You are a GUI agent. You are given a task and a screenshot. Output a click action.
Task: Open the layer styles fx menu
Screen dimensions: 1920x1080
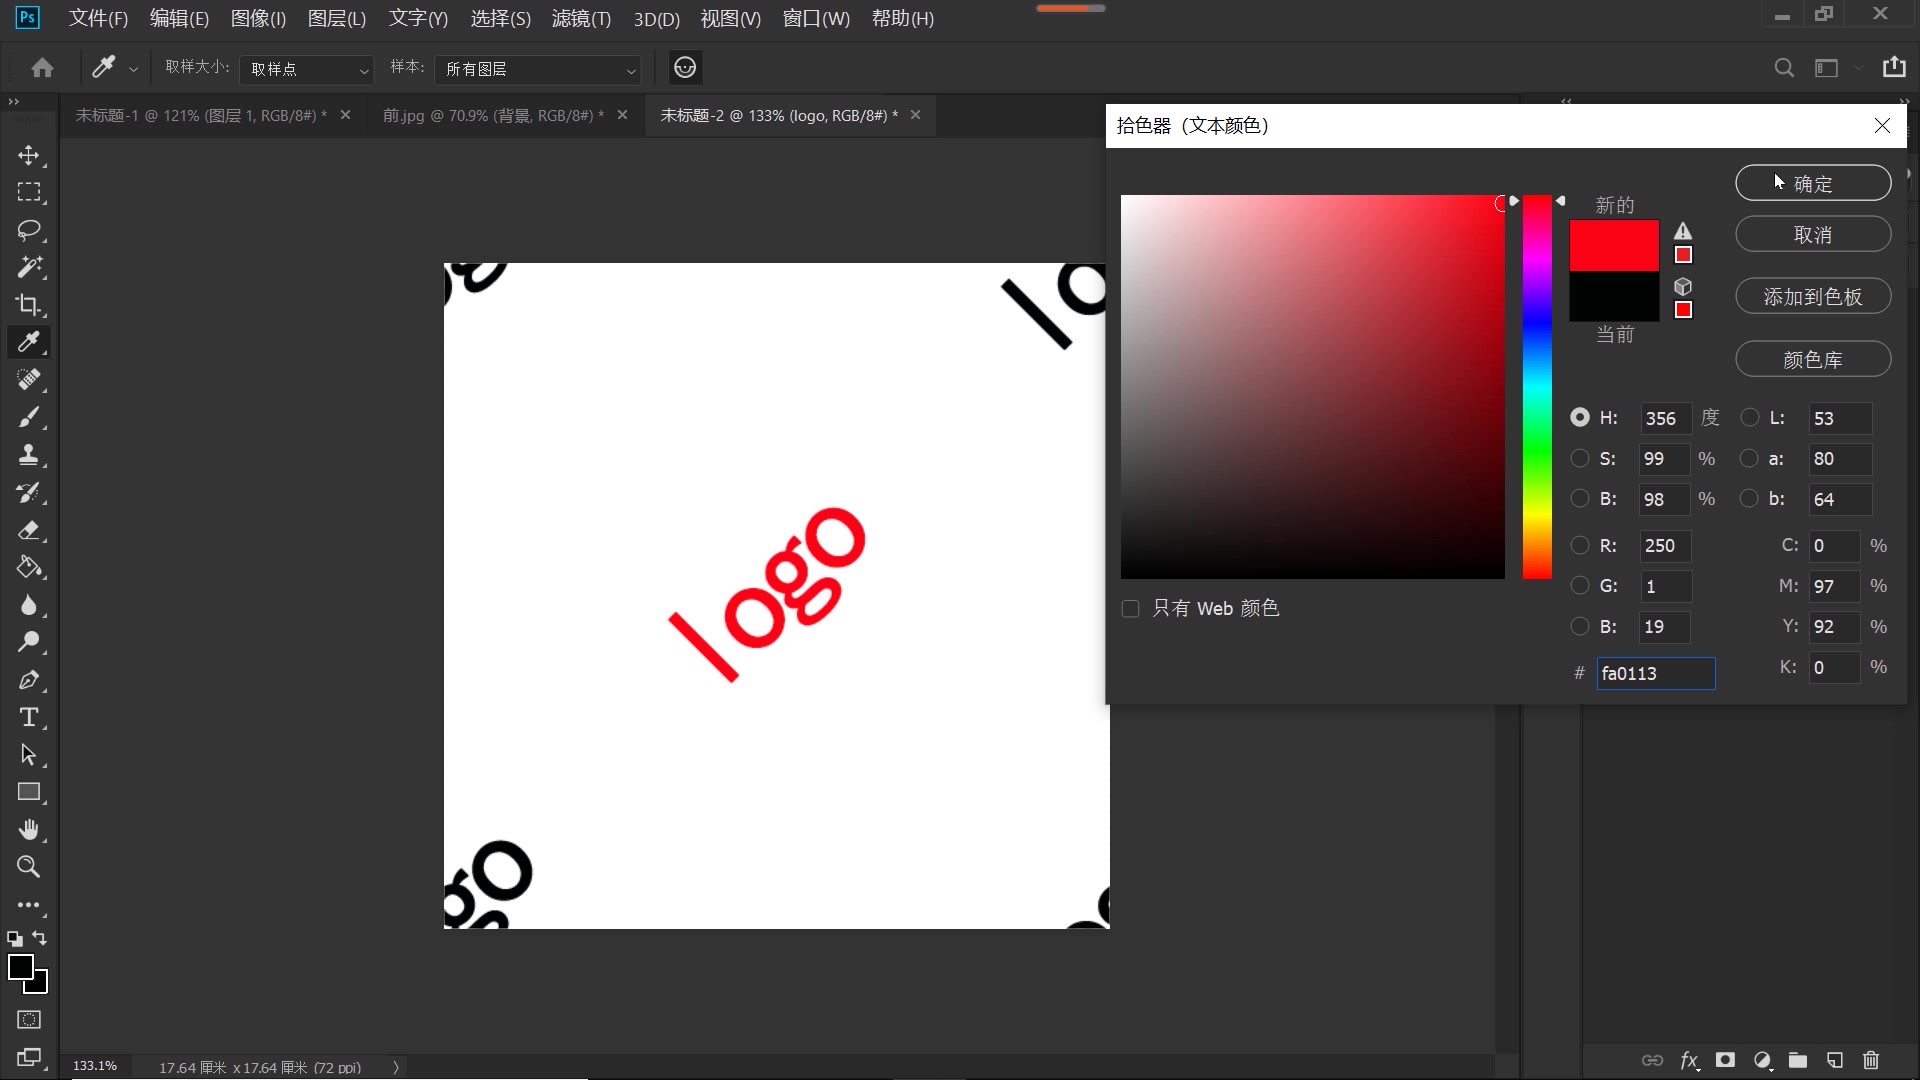coord(1689,1061)
